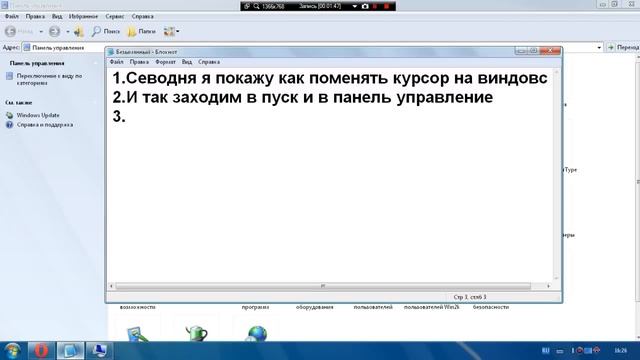Click the 'Стр 3, стлб 3' status bar text
640x360 pixels.
(x=470, y=297)
